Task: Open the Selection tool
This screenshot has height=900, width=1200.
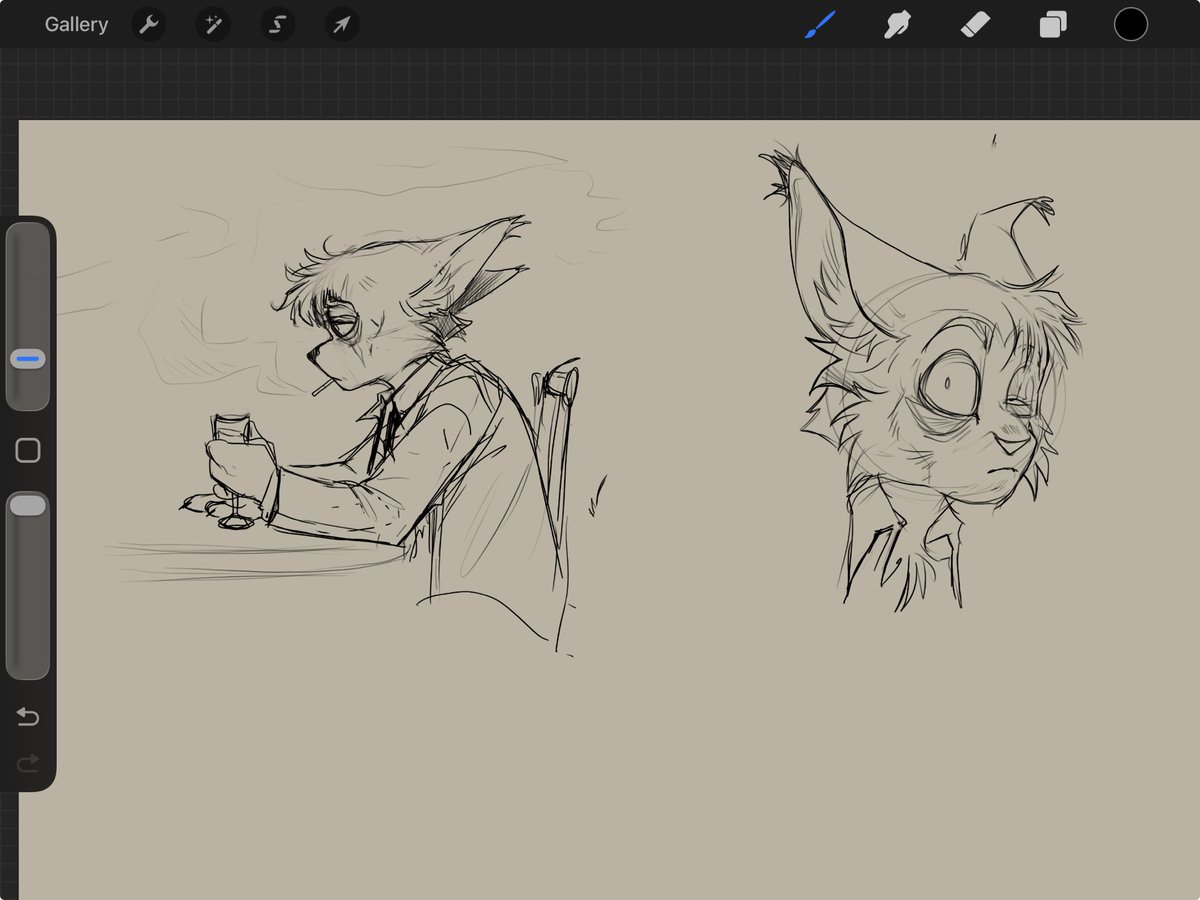Action: (x=277, y=25)
